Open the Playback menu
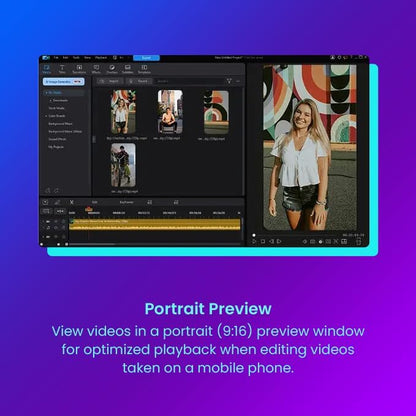The image size is (416, 416). point(101,58)
